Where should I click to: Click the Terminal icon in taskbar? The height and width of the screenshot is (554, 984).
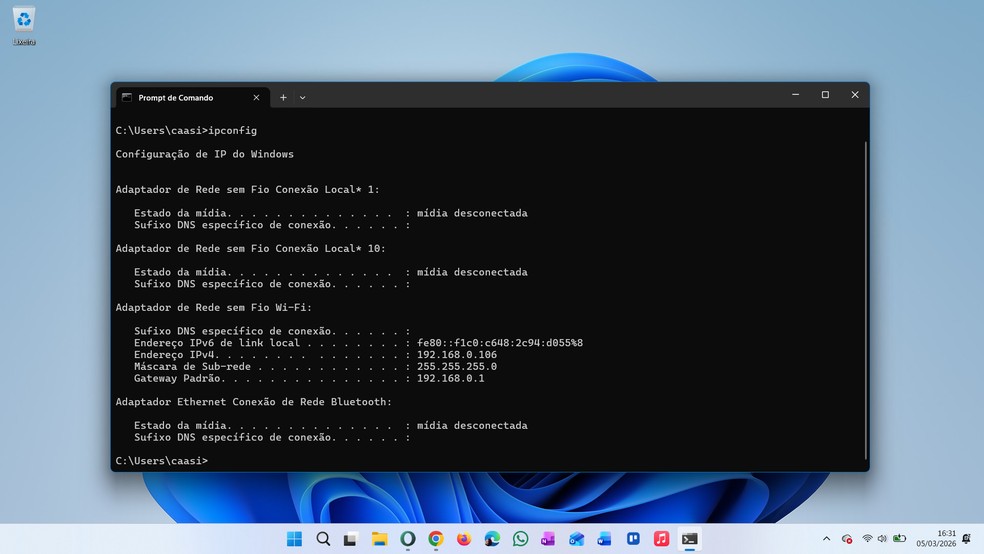(690, 539)
